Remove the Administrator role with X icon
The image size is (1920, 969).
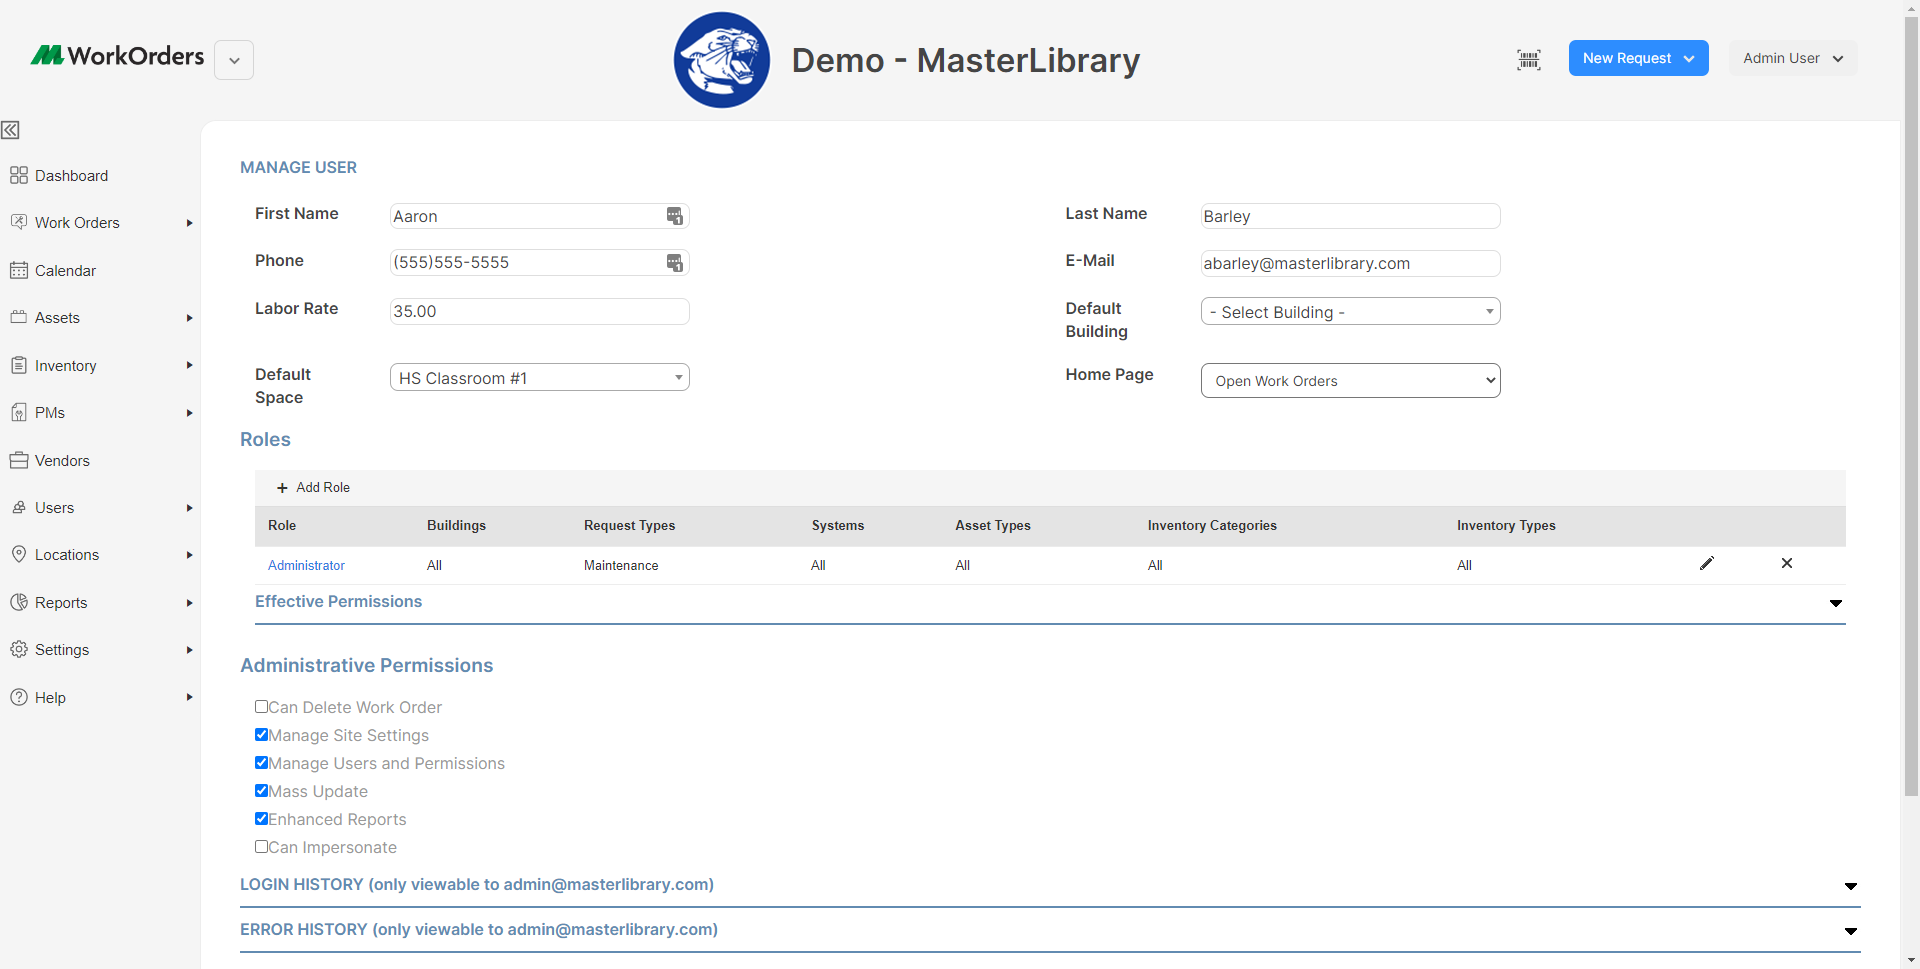(1787, 563)
